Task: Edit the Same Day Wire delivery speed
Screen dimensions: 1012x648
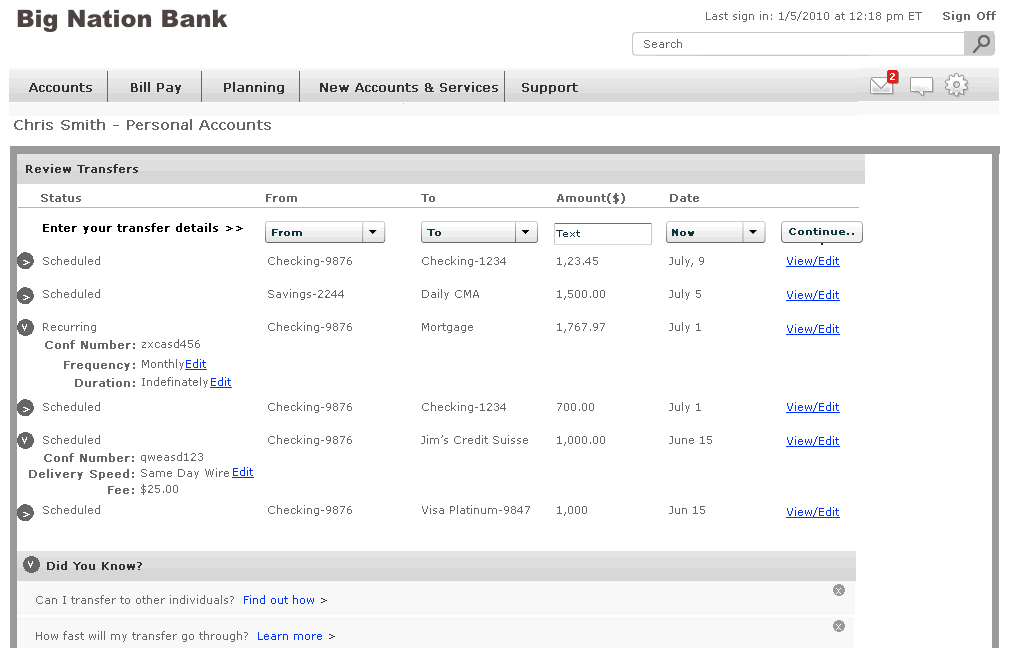Action: coord(243,472)
